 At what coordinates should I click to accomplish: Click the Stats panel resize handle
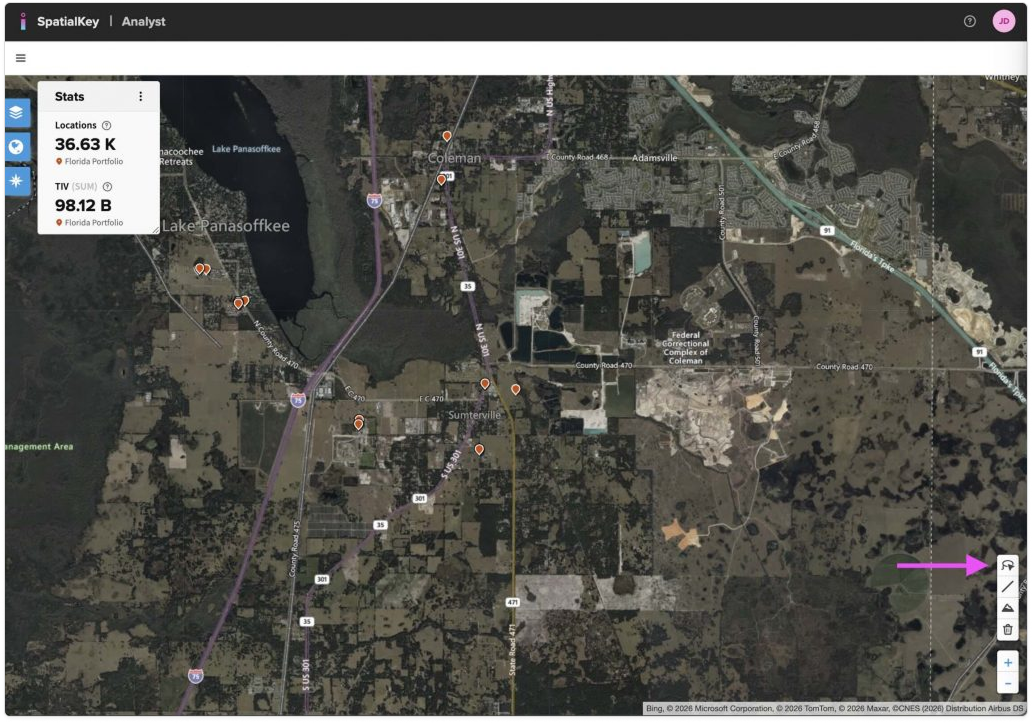tap(155, 230)
